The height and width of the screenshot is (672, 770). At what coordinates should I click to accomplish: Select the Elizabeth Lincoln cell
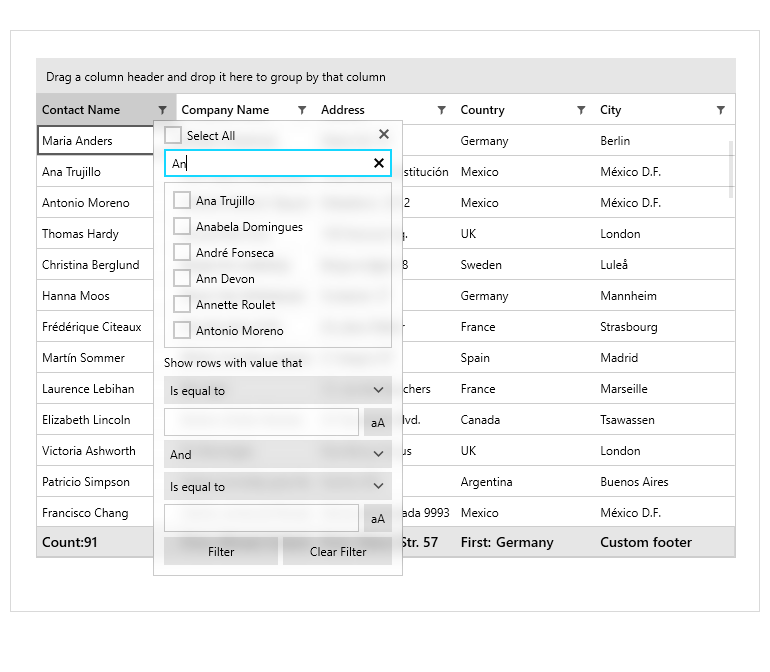(96, 419)
